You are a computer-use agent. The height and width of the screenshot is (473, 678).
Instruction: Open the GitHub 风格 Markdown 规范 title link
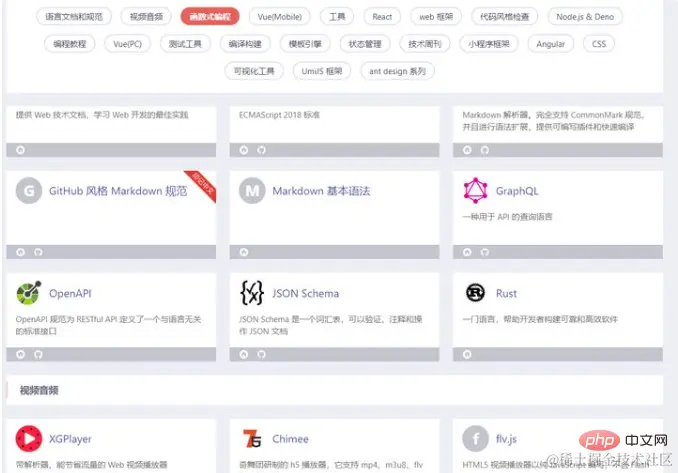pos(118,191)
